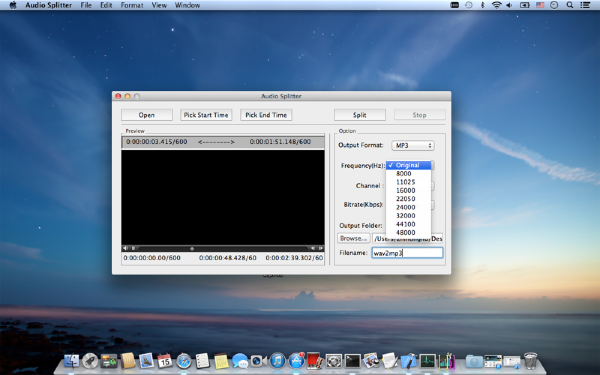600x375 pixels.
Task: Select Original in the frequency list
Action: [409, 165]
